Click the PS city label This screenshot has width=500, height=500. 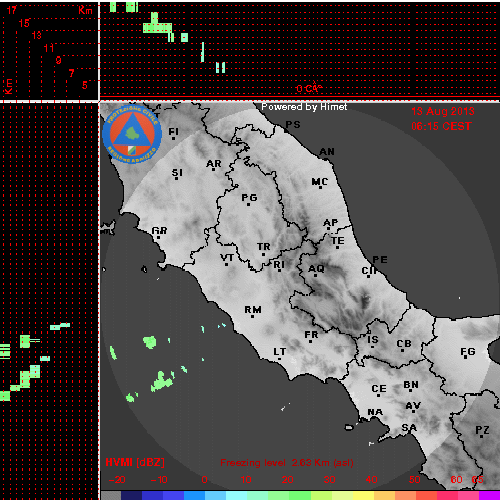click(x=293, y=124)
